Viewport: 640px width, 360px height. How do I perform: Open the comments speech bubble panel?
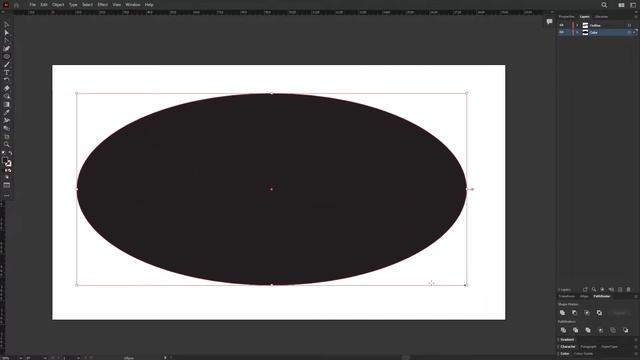[549, 21]
